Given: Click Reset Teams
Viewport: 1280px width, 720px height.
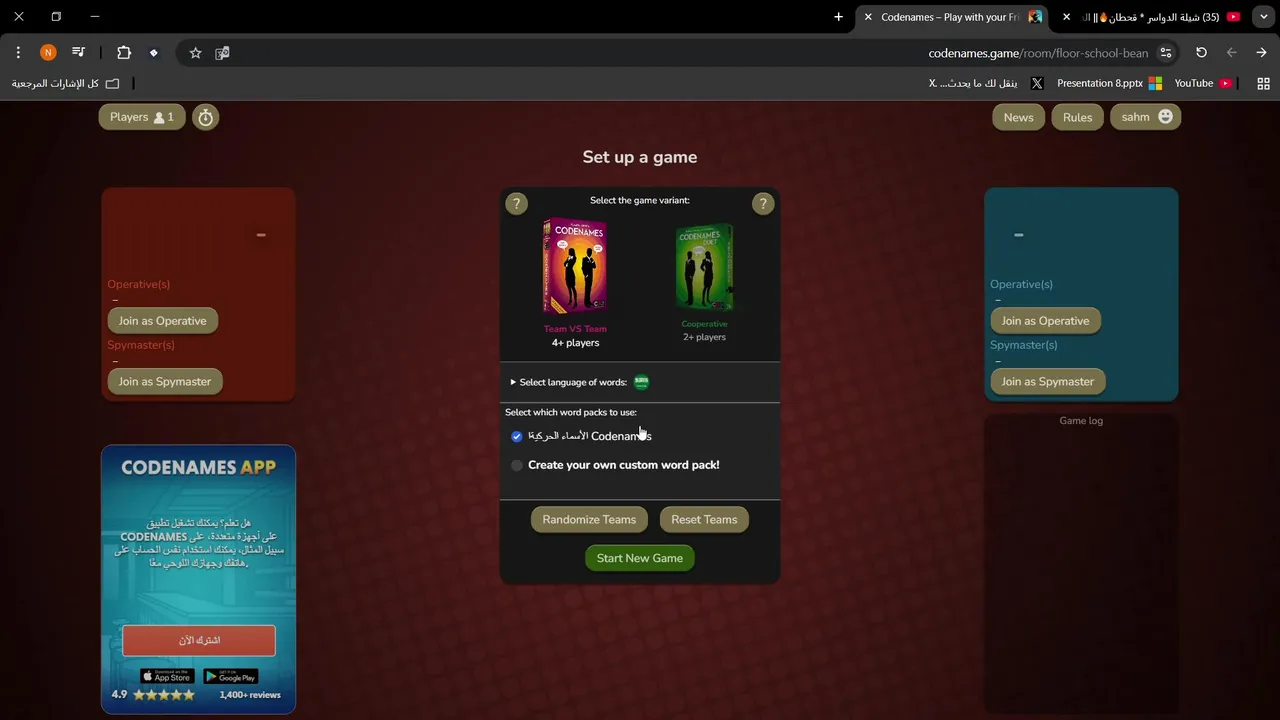Looking at the screenshot, I should pos(704,519).
